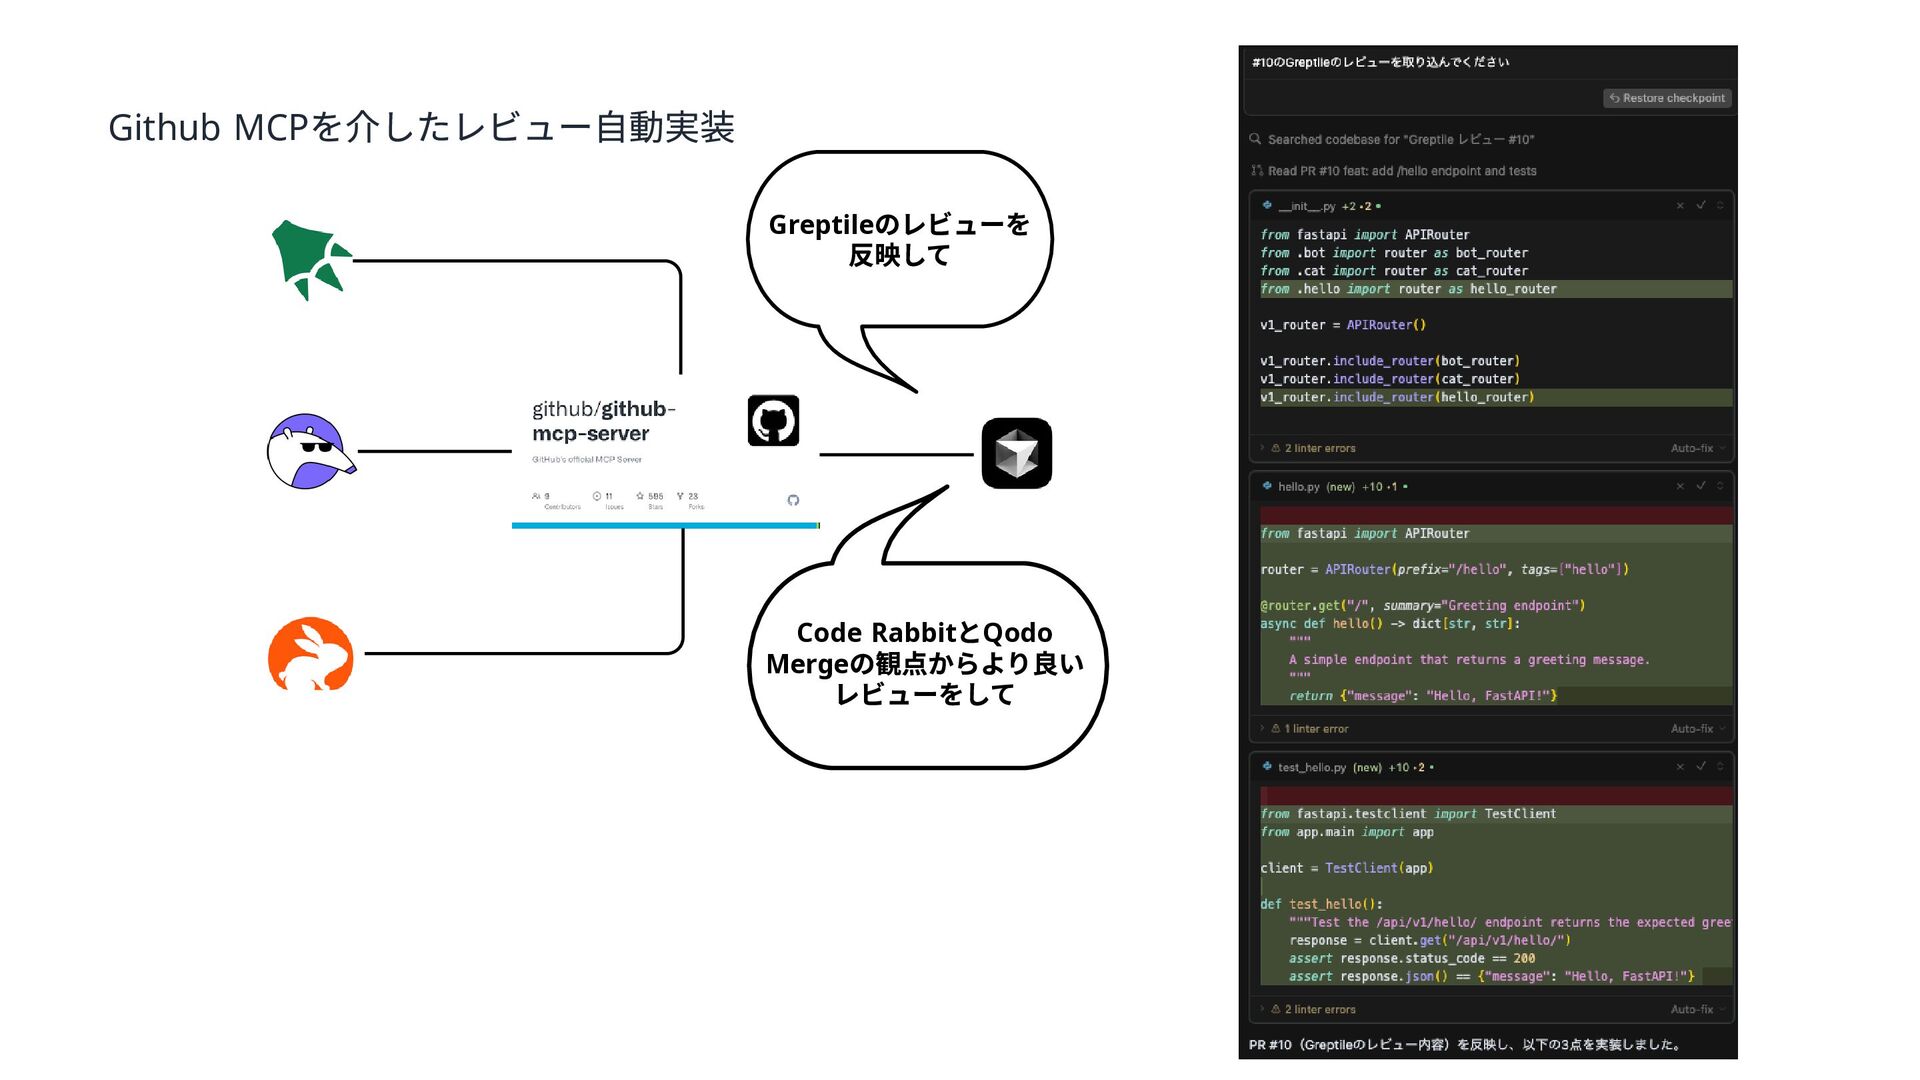The width and height of the screenshot is (1920, 1080).
Task: Click the Forks count on the repo card
Action: click(690, 500)
